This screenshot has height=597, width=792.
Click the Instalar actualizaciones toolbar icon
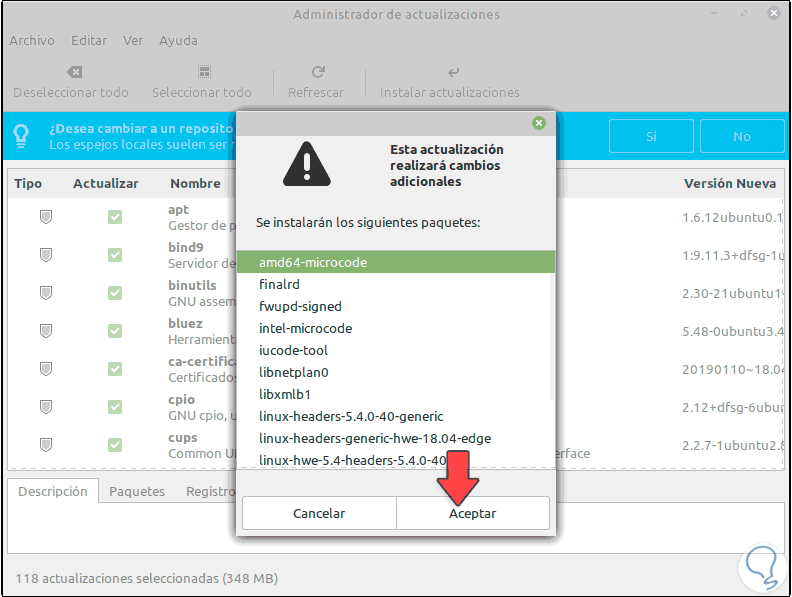tap(454, 72)
